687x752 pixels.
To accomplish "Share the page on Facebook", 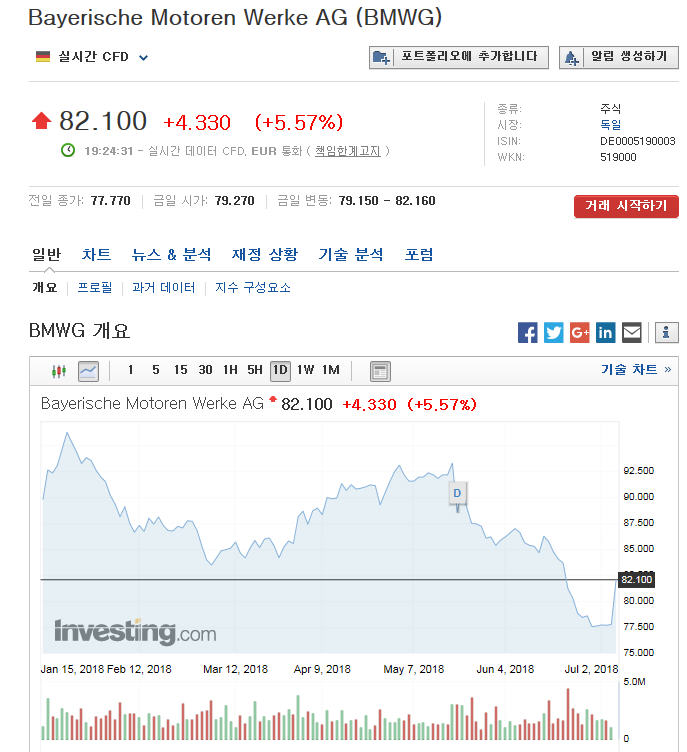I will pyautogui.click(x=528, y=333).
